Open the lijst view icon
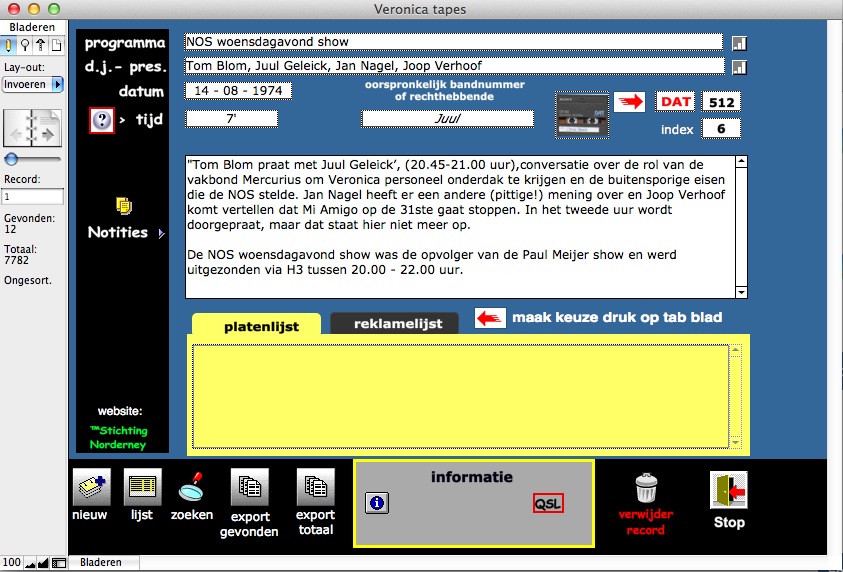The height and width of the screenshot is (572, 843). coord(142,487)
